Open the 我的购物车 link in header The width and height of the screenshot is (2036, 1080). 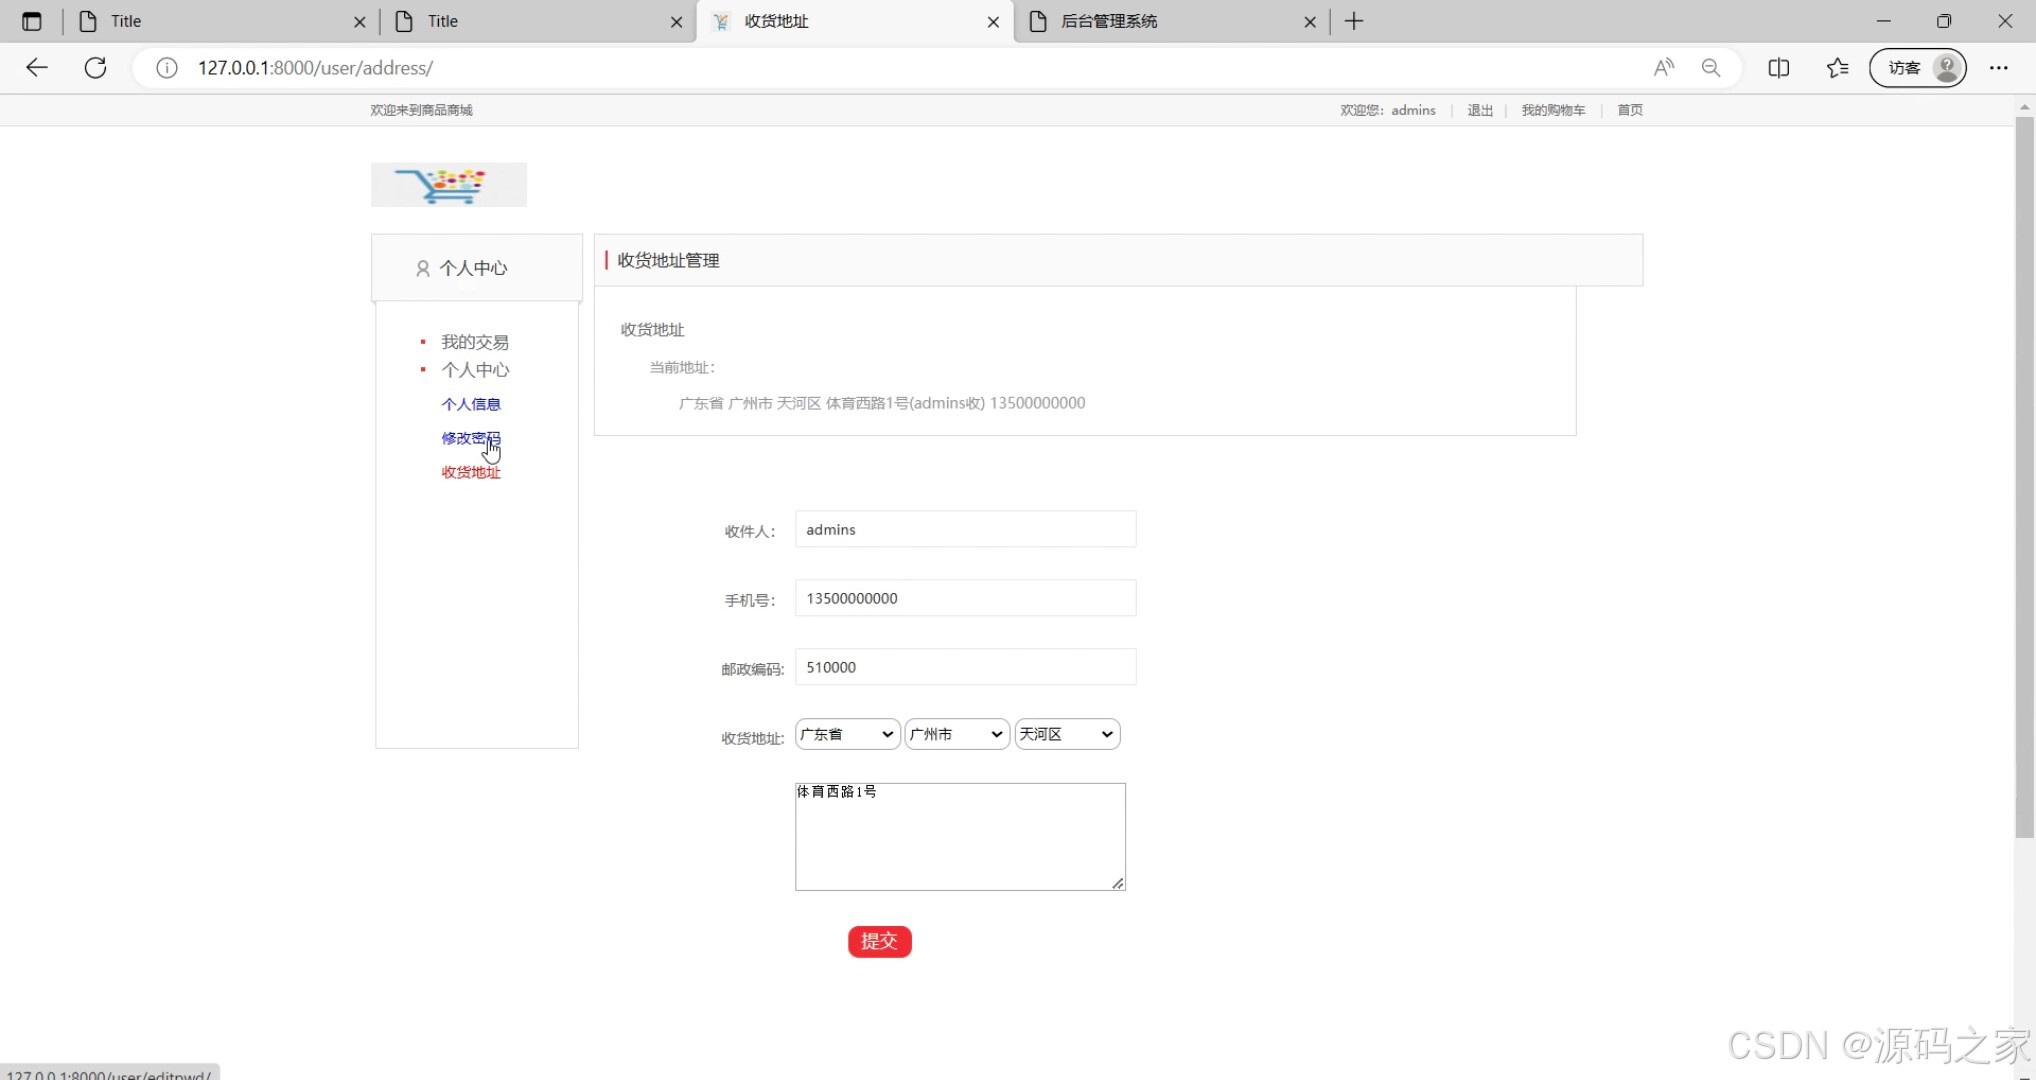pyautogui.click(x=1553, y=110)
